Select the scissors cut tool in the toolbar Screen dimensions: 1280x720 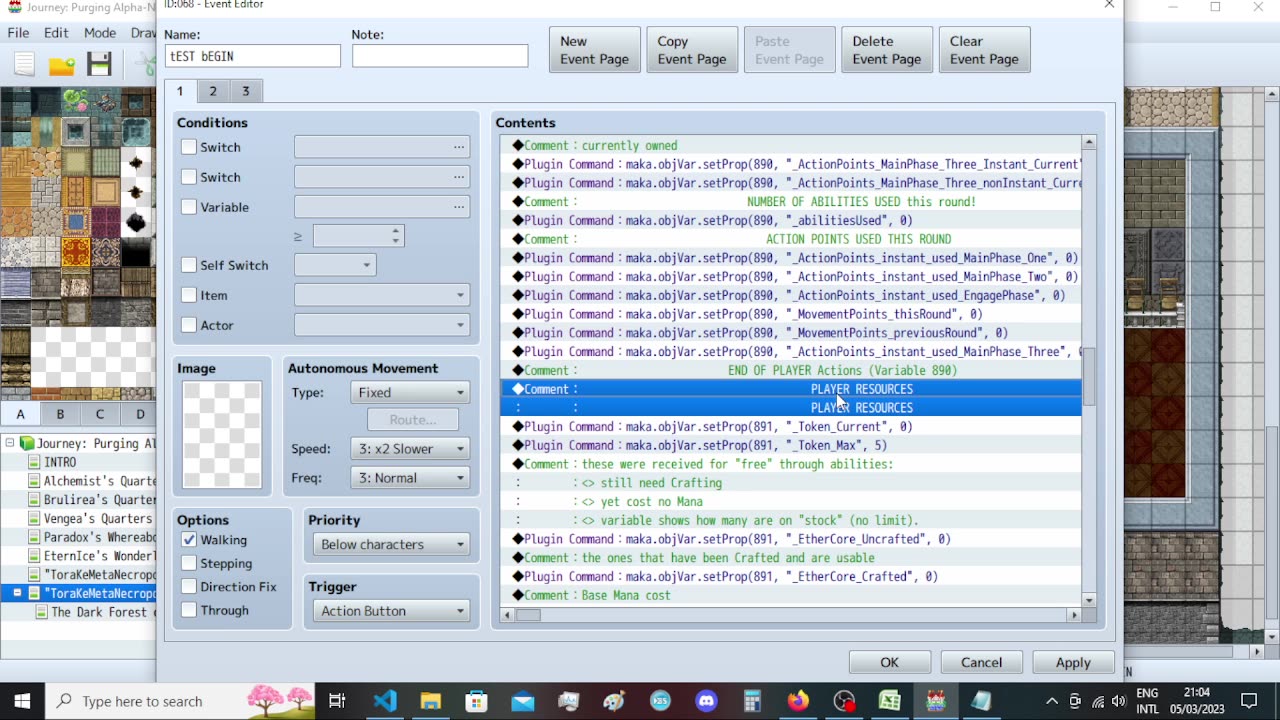143,63
